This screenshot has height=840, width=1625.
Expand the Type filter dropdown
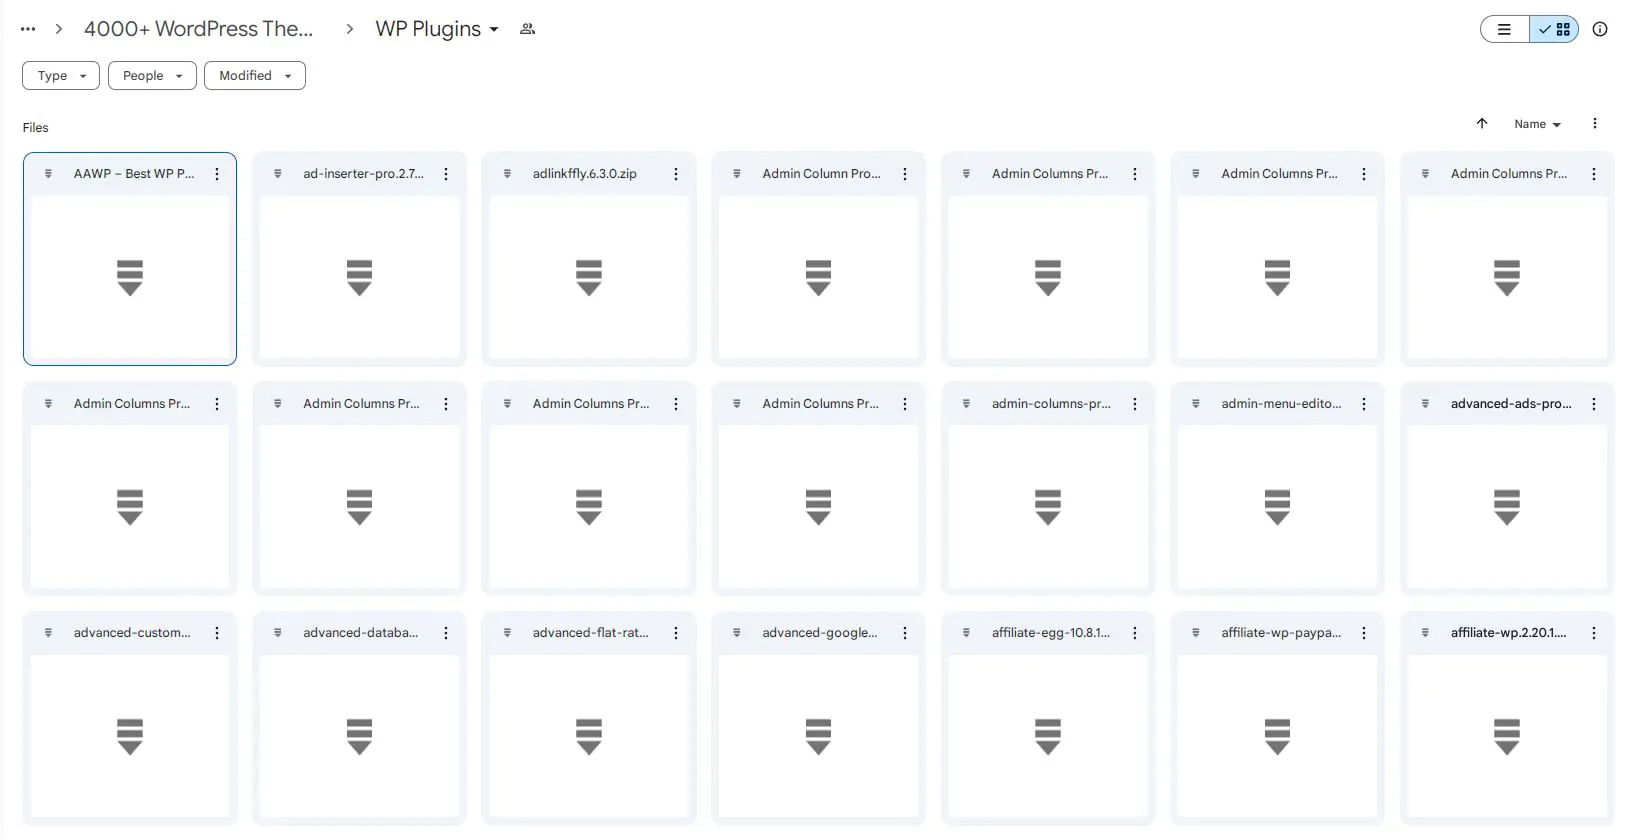[x=61, y=76]
